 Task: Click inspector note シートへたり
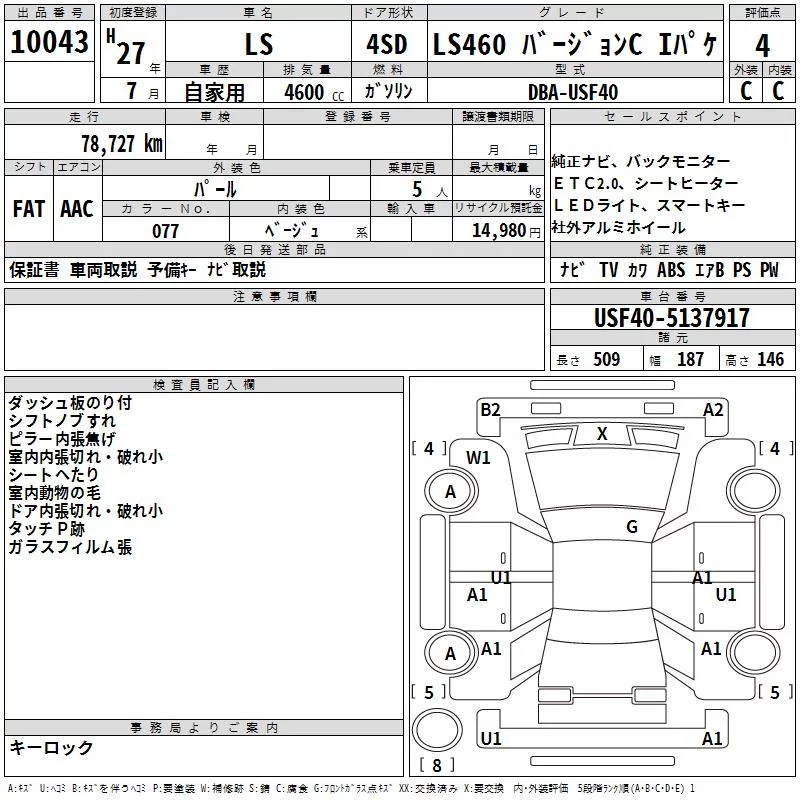pos(54,474)
